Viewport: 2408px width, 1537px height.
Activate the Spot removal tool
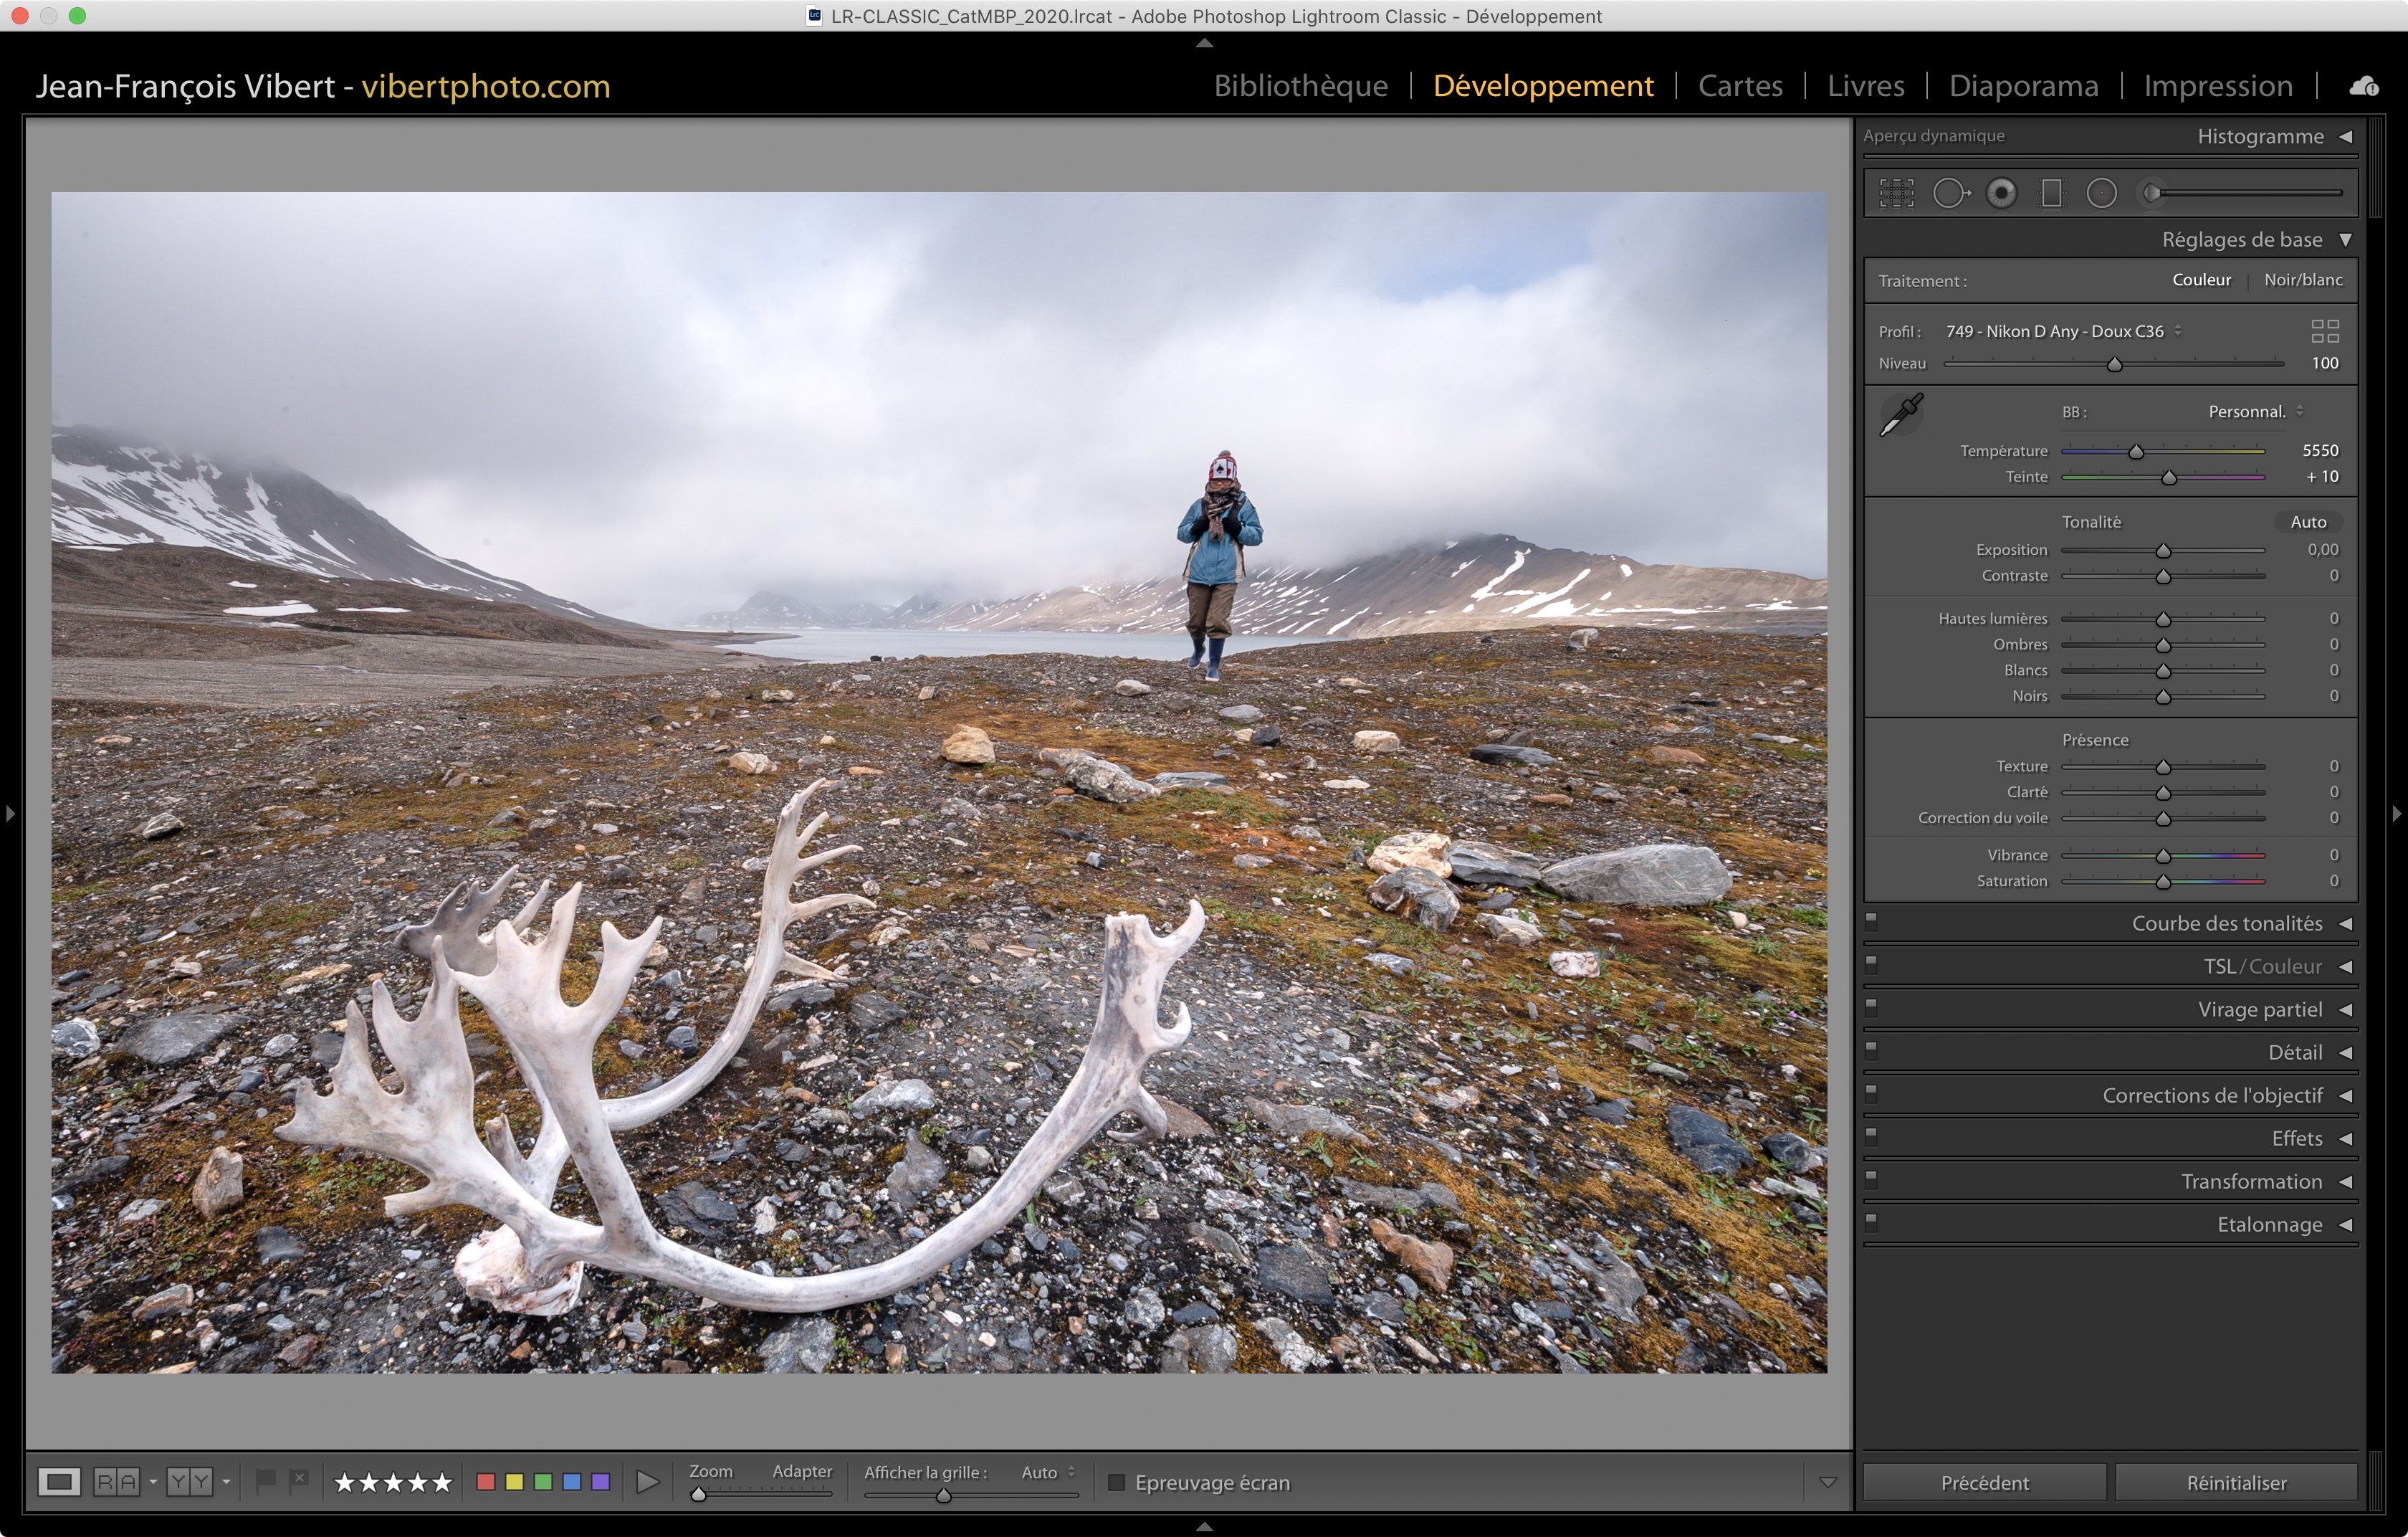tap(1950, 193)
